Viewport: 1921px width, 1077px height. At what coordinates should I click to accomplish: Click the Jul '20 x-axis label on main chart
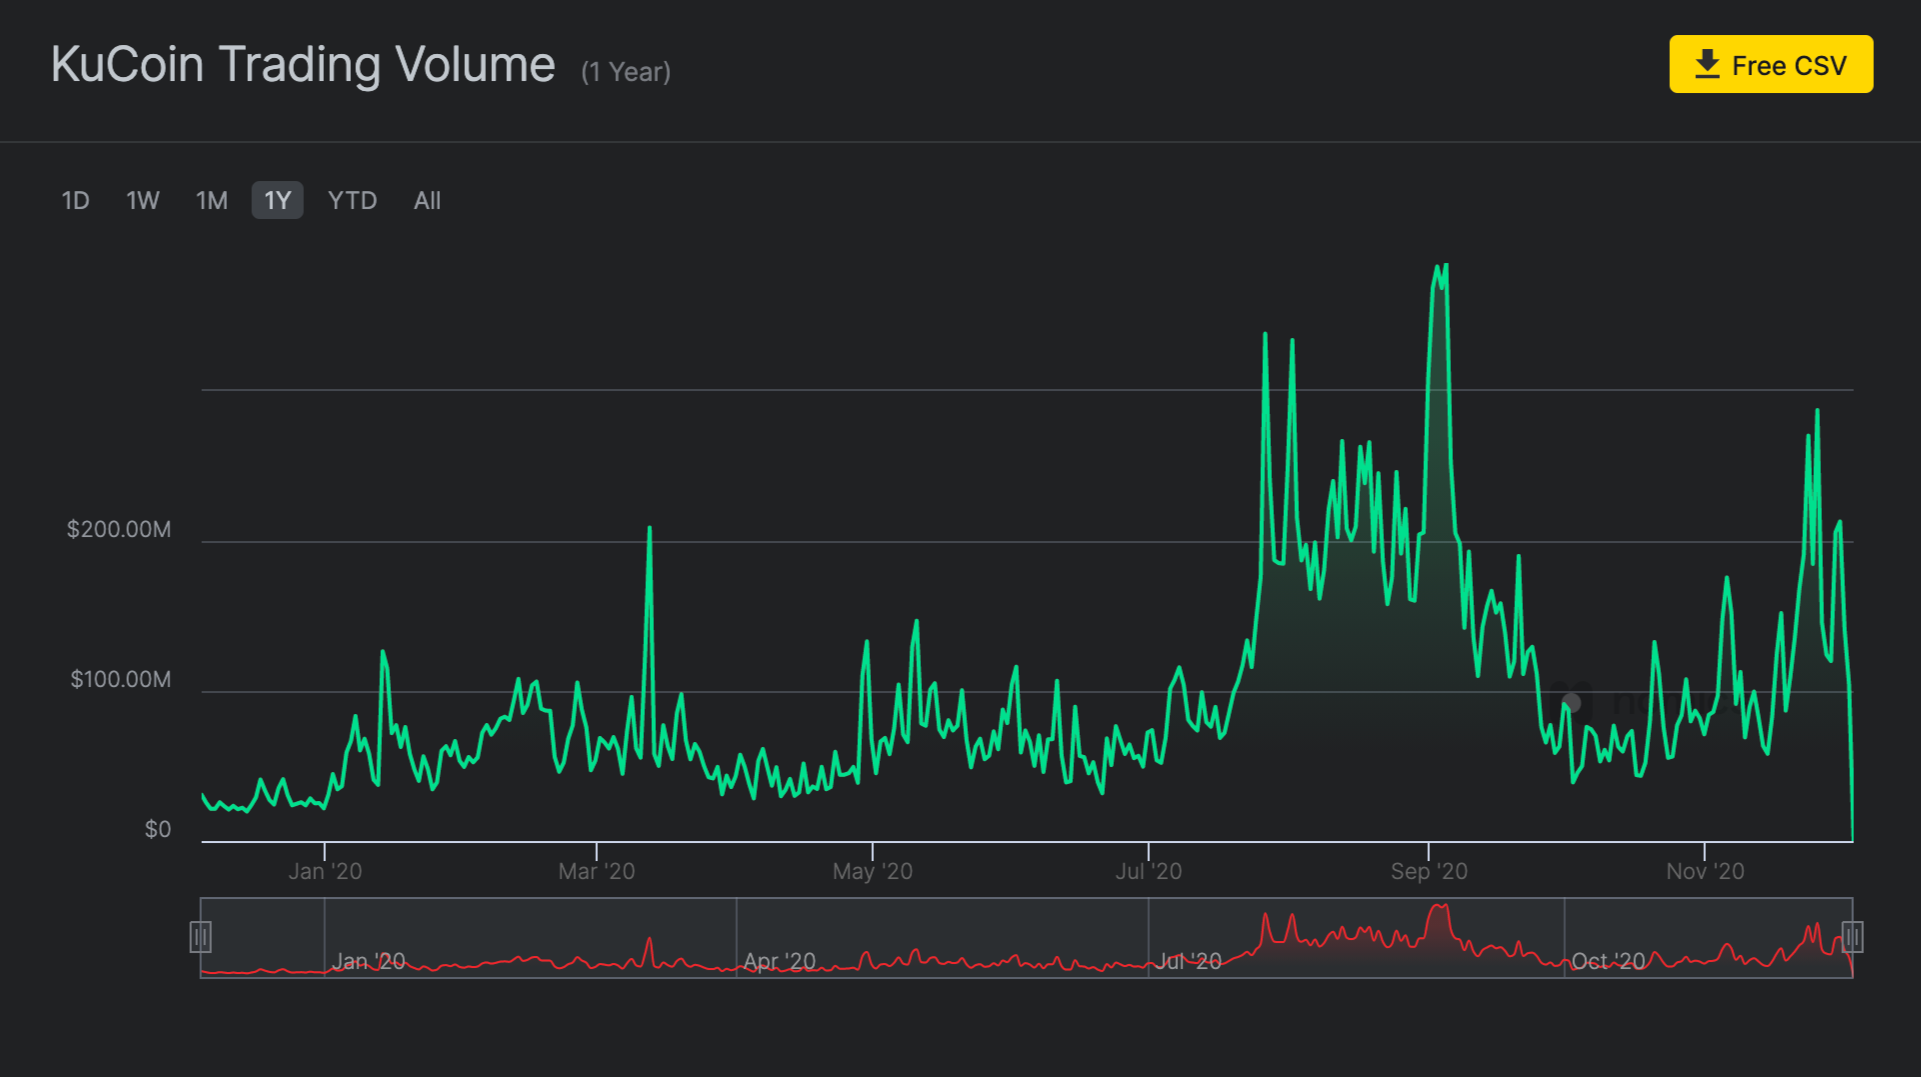pyautogui.click(x=1149, y=871)
